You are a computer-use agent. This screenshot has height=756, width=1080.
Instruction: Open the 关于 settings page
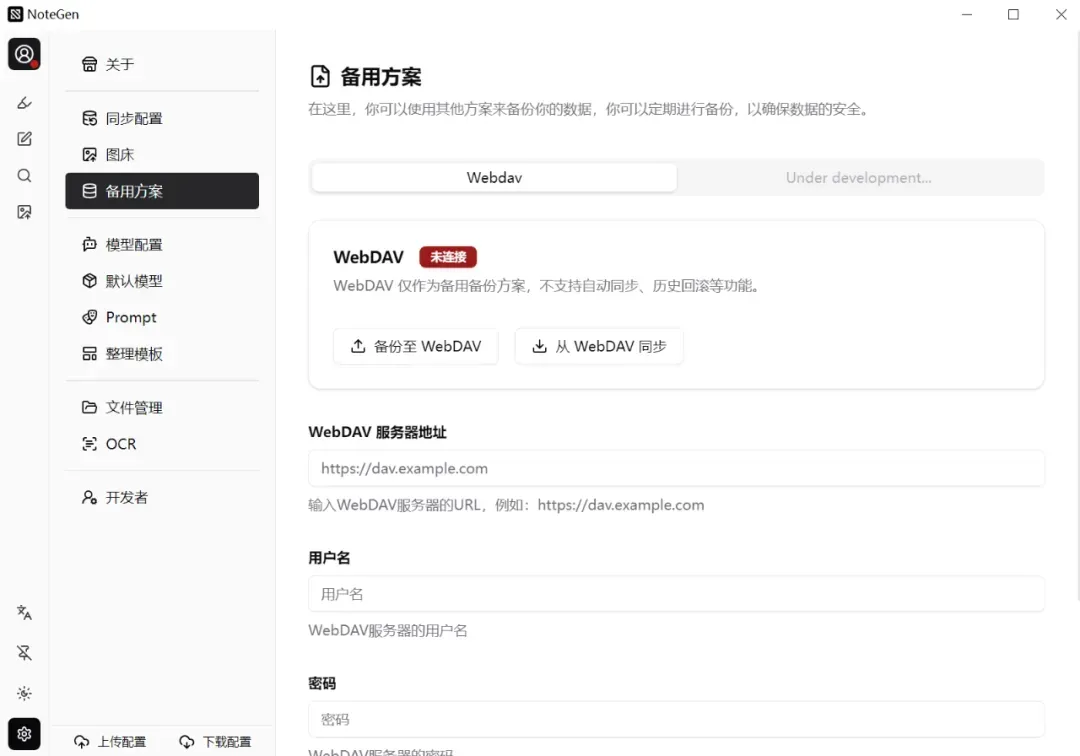coord(162,64)
